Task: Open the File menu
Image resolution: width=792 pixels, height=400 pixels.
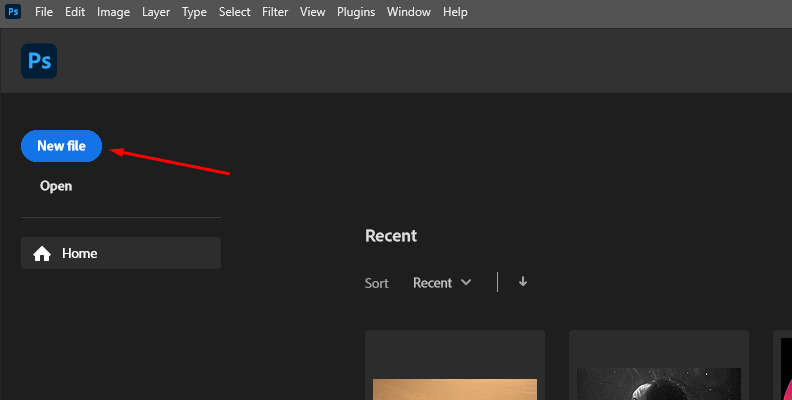Action: (x=44, y=12)
